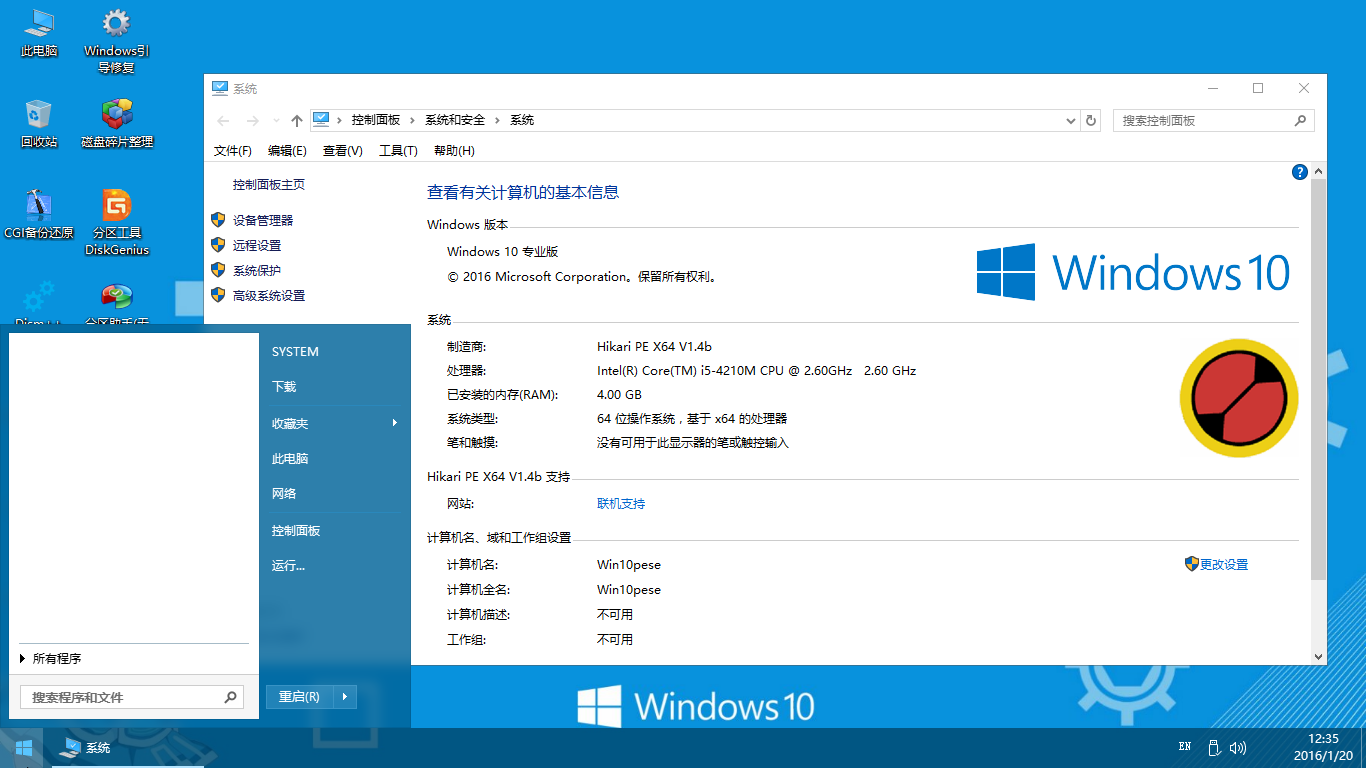Click the red and yellow Hikari PE logo
The image size is (1366, 768).
coord(1239,398)
